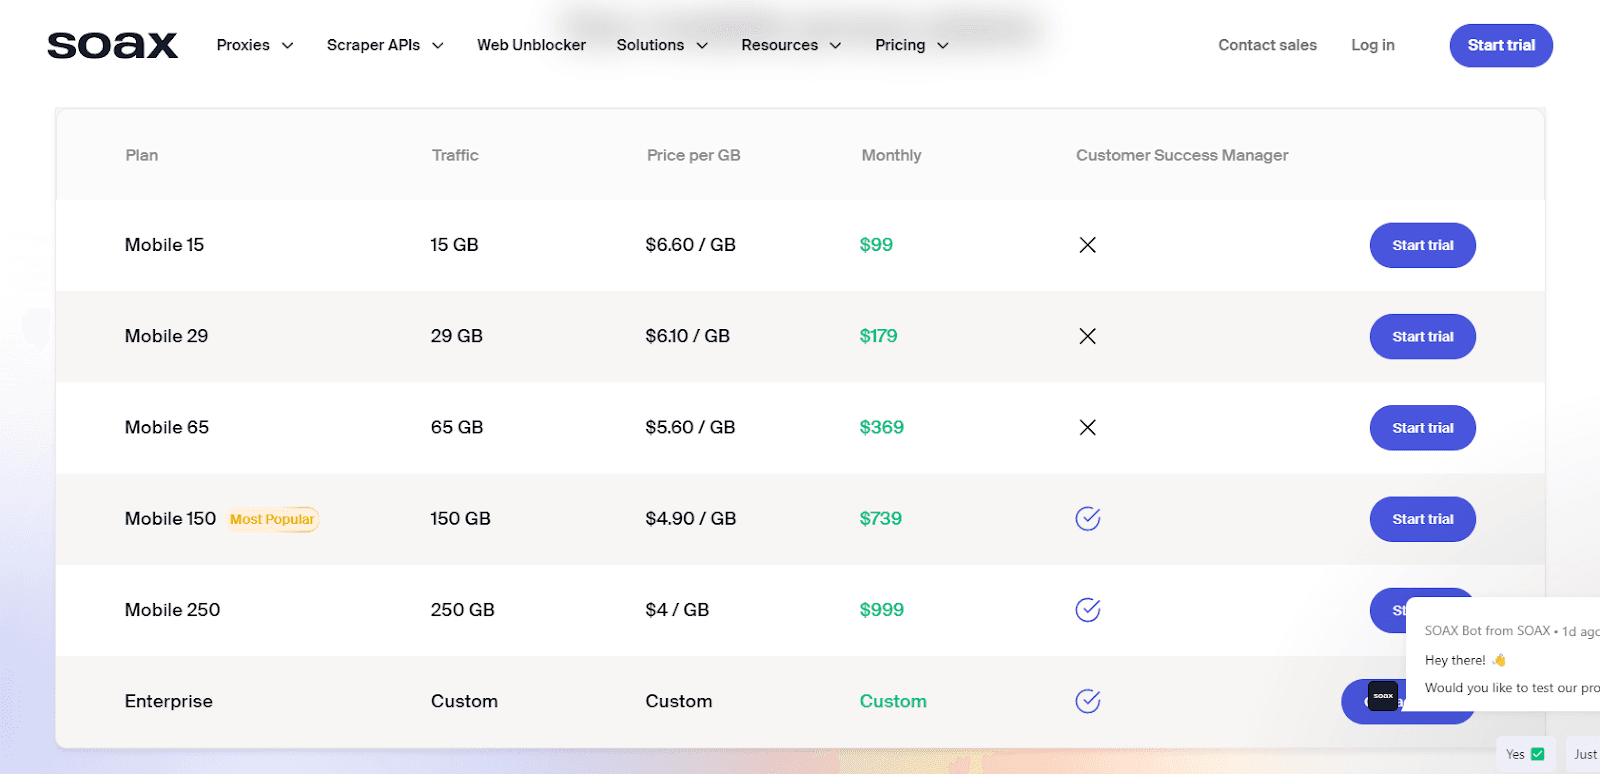Click the X icon in Mobile 15 row
The height and width of the screenshot is (774, 1600).
click(1088, 245)
